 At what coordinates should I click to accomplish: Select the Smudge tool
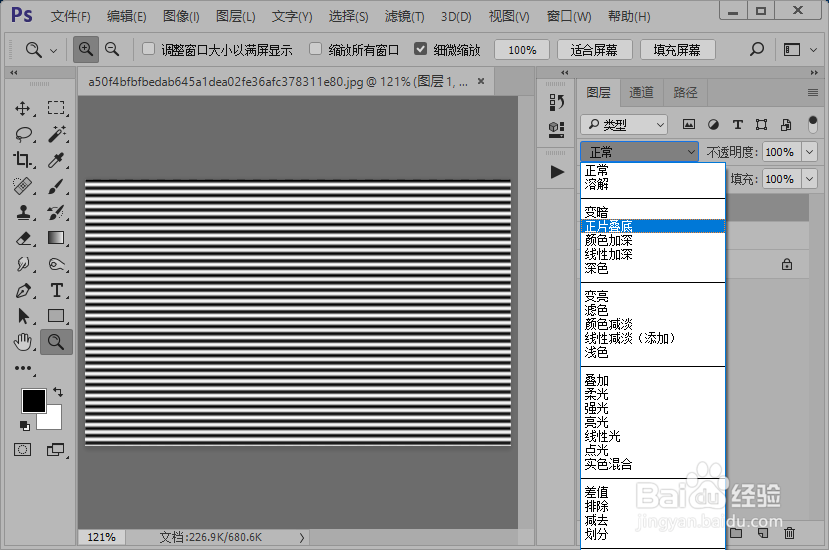23,264
